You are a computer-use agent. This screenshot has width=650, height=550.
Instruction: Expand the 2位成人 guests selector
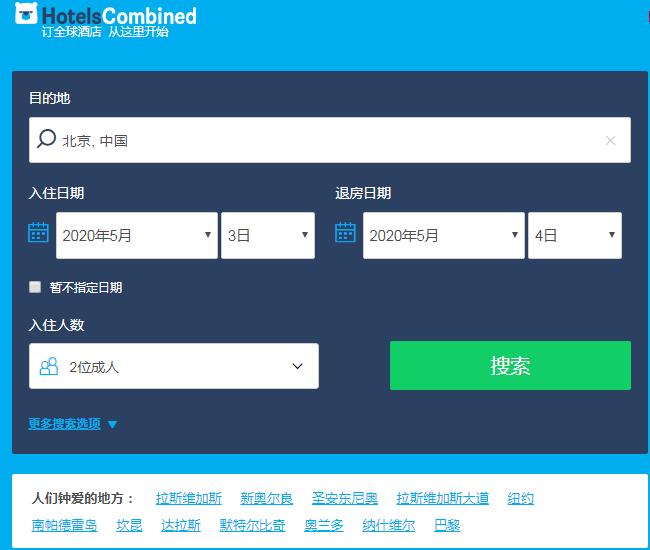(x=174, y=367)
